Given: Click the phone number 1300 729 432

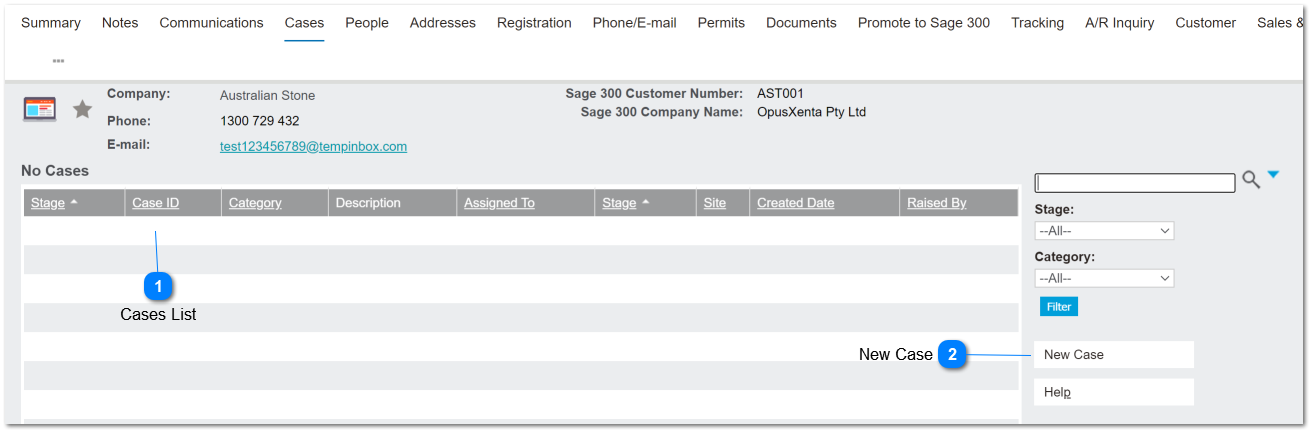Looking at the screenshot, I should (260, 121).
